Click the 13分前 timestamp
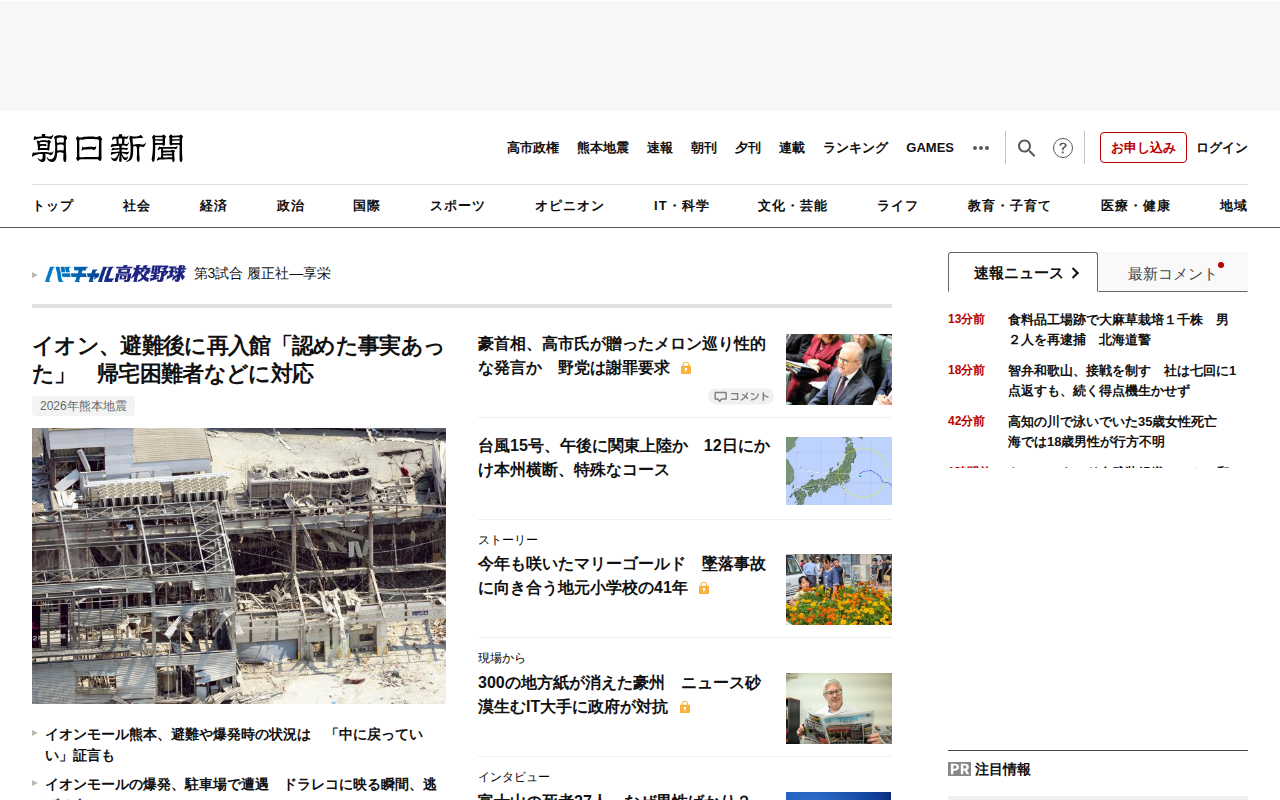 click(966, 320)
